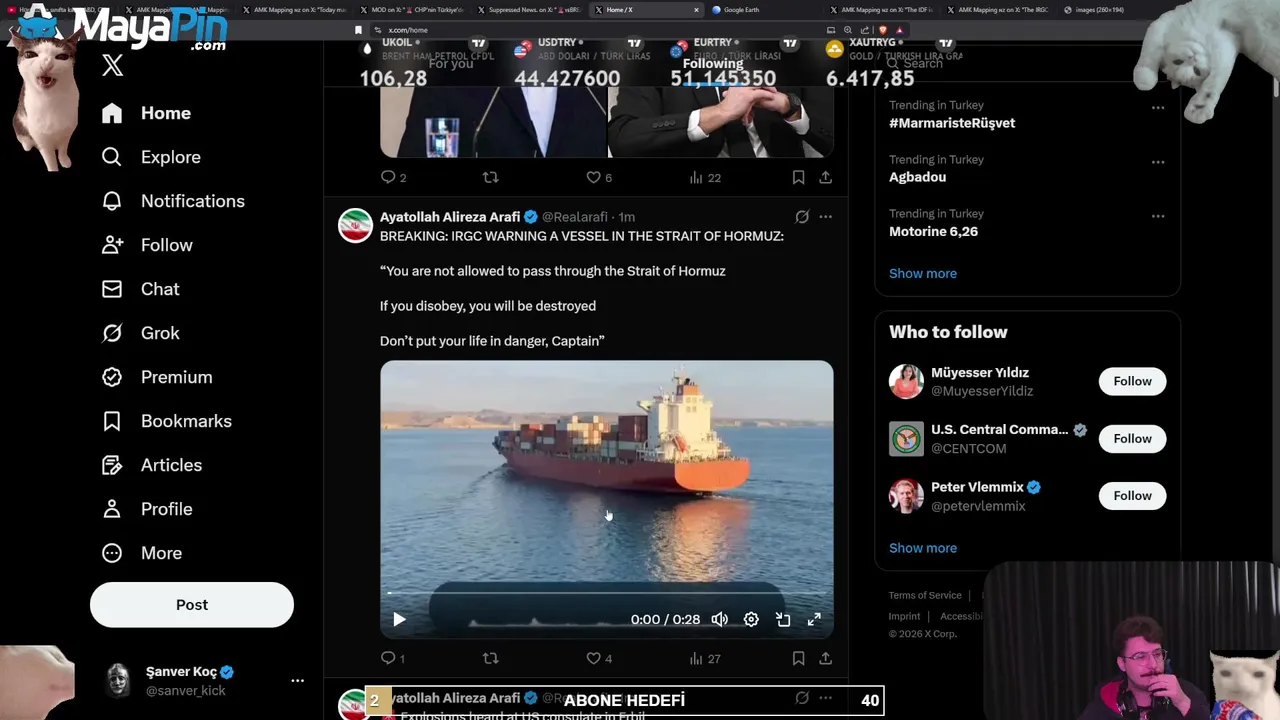
Task: Open Articles in the sidebar
Action: (x=151, y=465)
